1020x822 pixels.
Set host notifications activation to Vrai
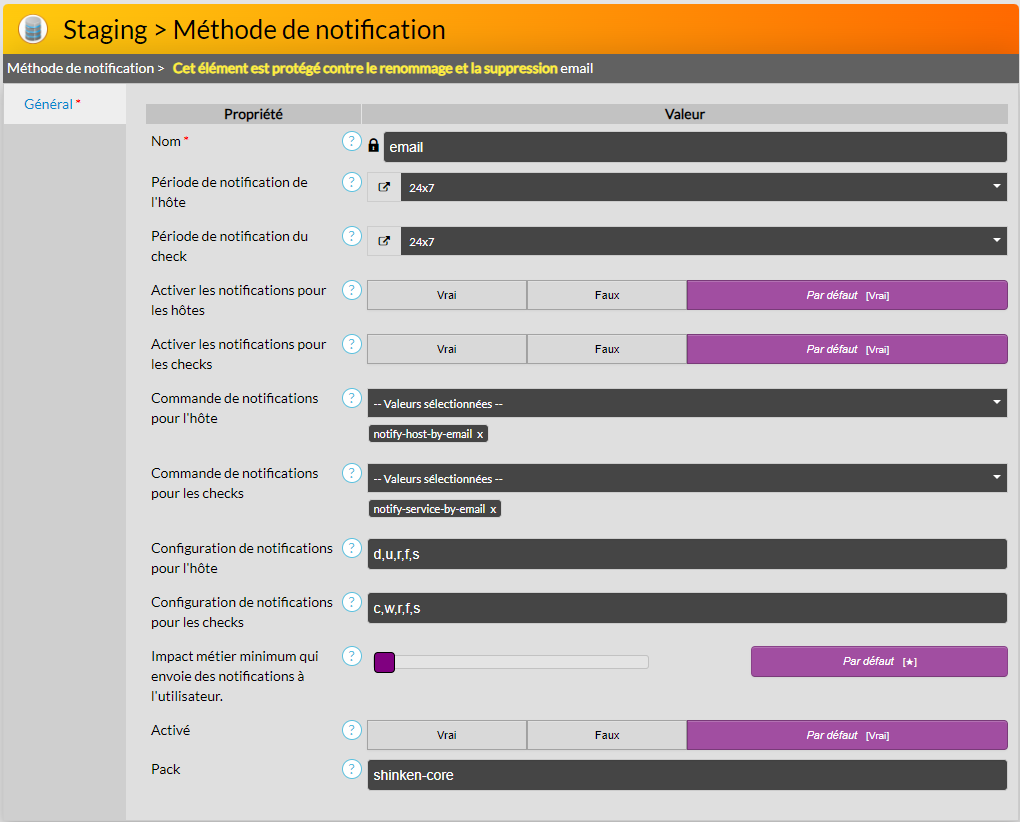(447, 295)
